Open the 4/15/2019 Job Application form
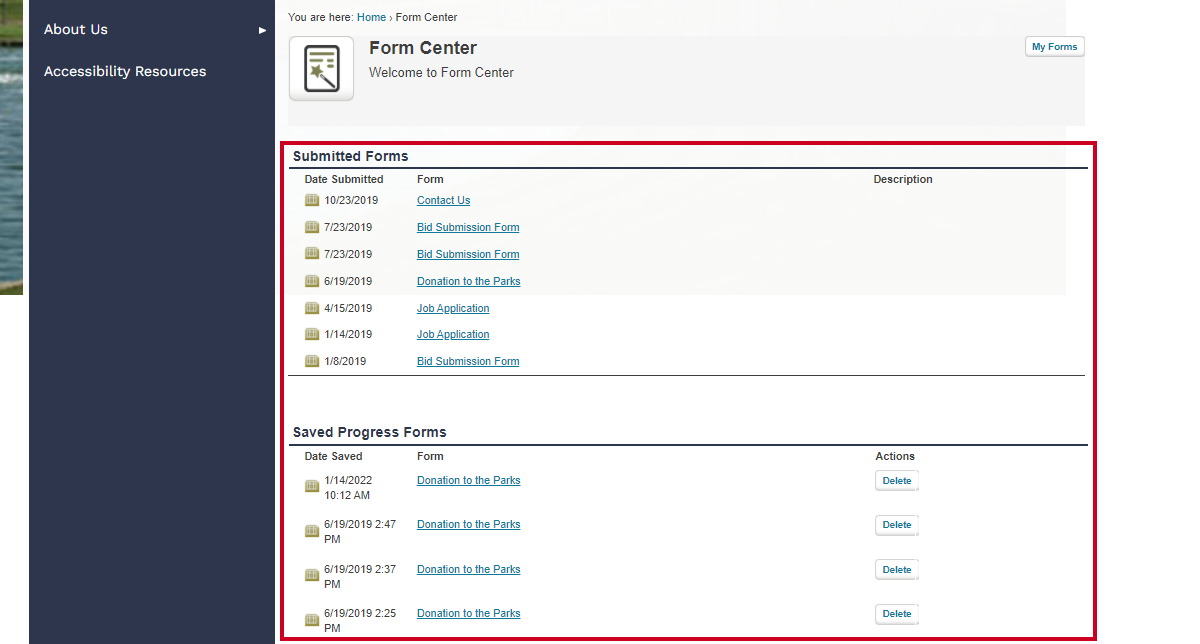Screen dimensions: 1200x644 [x=453, y=308]
